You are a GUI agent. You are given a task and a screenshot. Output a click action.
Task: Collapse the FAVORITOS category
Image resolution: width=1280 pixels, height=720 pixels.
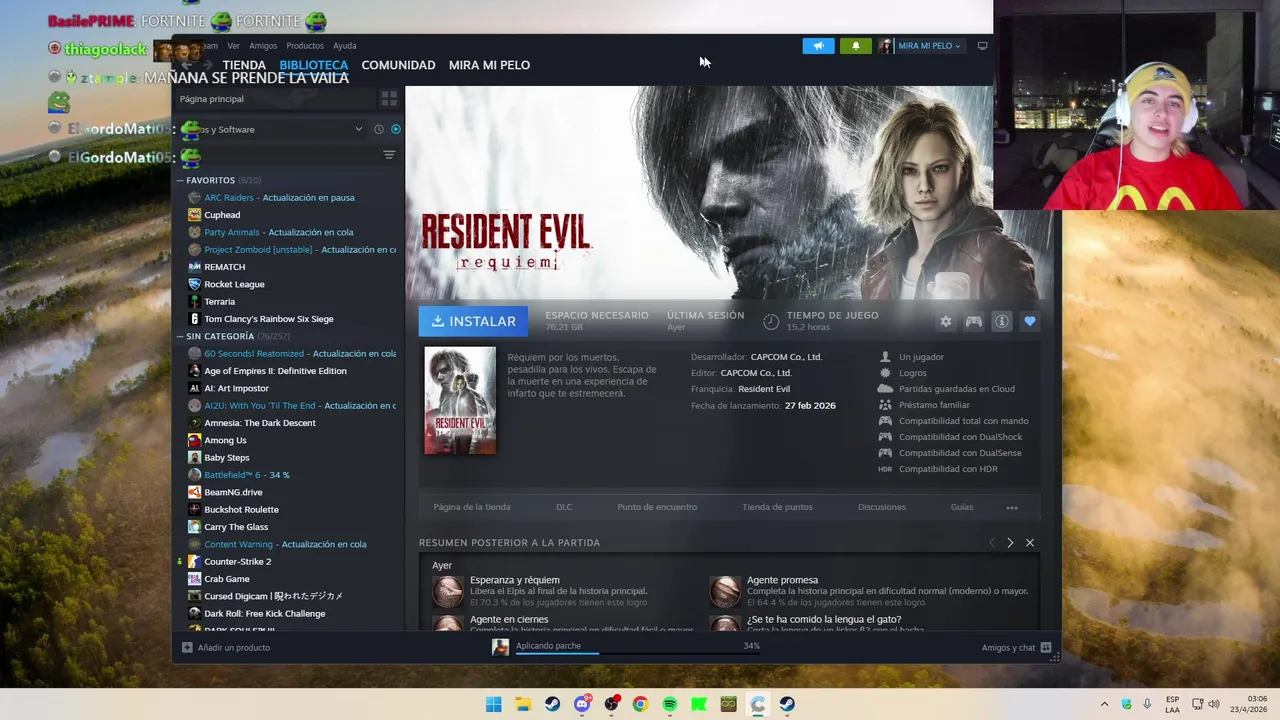point(180,180)
